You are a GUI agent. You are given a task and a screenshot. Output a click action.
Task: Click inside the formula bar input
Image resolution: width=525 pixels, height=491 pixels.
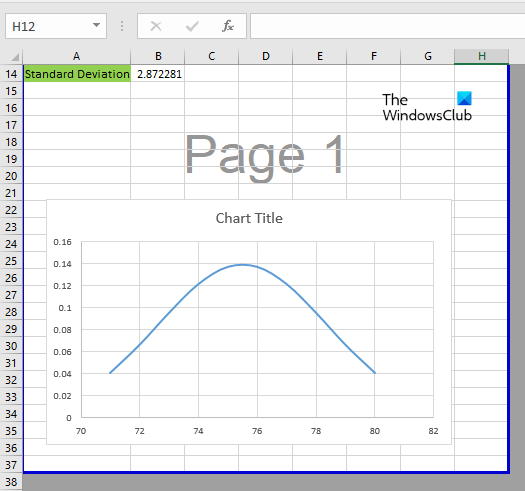(x=387, y=26)
